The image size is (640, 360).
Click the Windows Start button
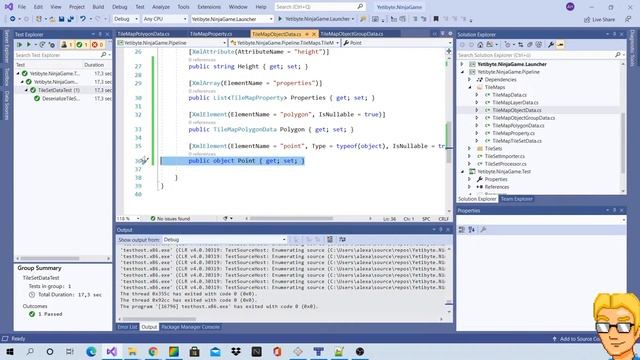coord(9,351)
